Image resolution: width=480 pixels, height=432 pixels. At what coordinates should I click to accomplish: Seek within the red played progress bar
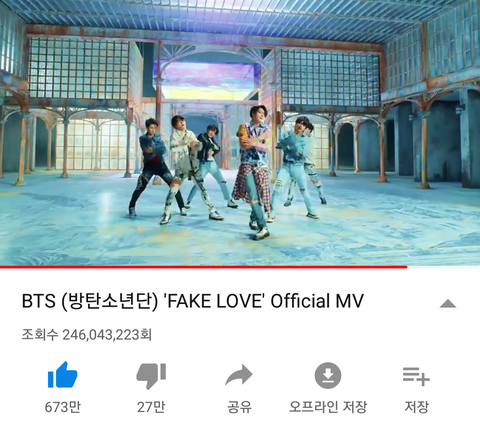[x=203, y=267]
